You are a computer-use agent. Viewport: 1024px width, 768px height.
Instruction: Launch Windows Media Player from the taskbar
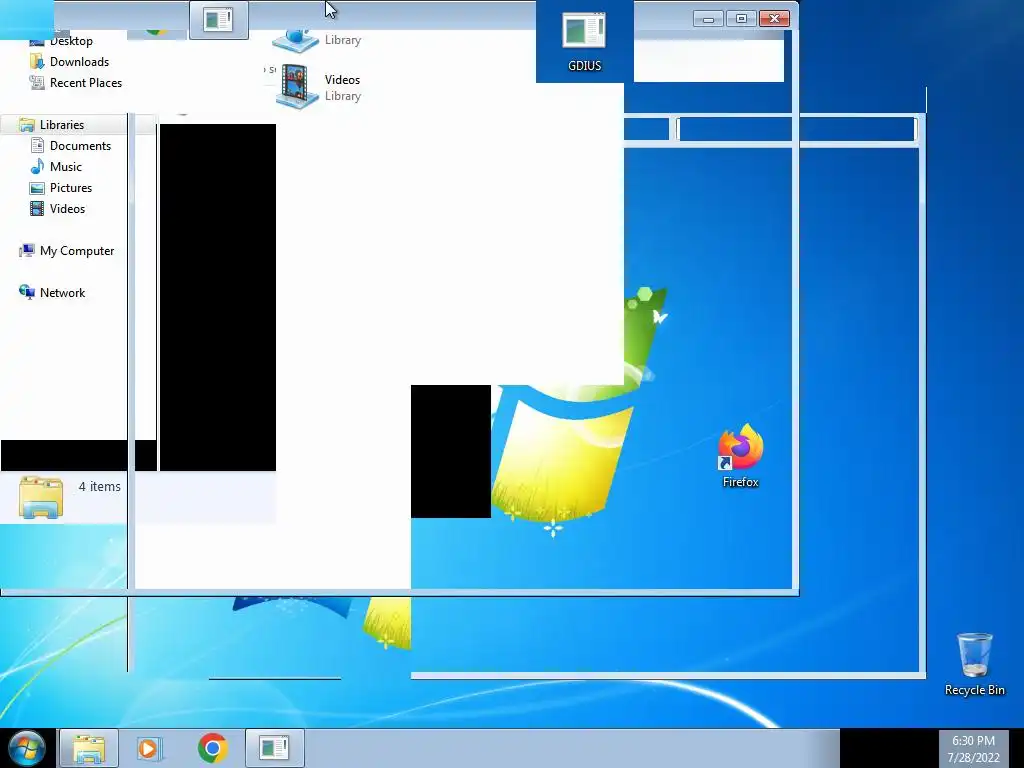click(150, 748)
